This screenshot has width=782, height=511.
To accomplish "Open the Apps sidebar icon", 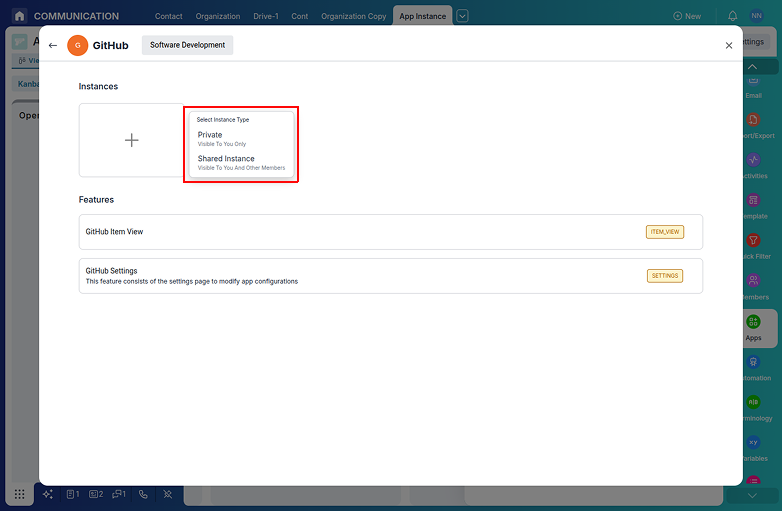I will [x=753, y=322].
